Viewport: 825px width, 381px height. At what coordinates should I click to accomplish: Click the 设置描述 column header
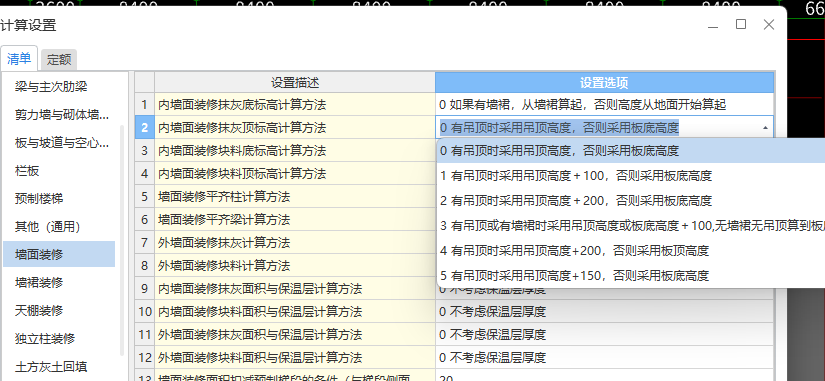295,83
